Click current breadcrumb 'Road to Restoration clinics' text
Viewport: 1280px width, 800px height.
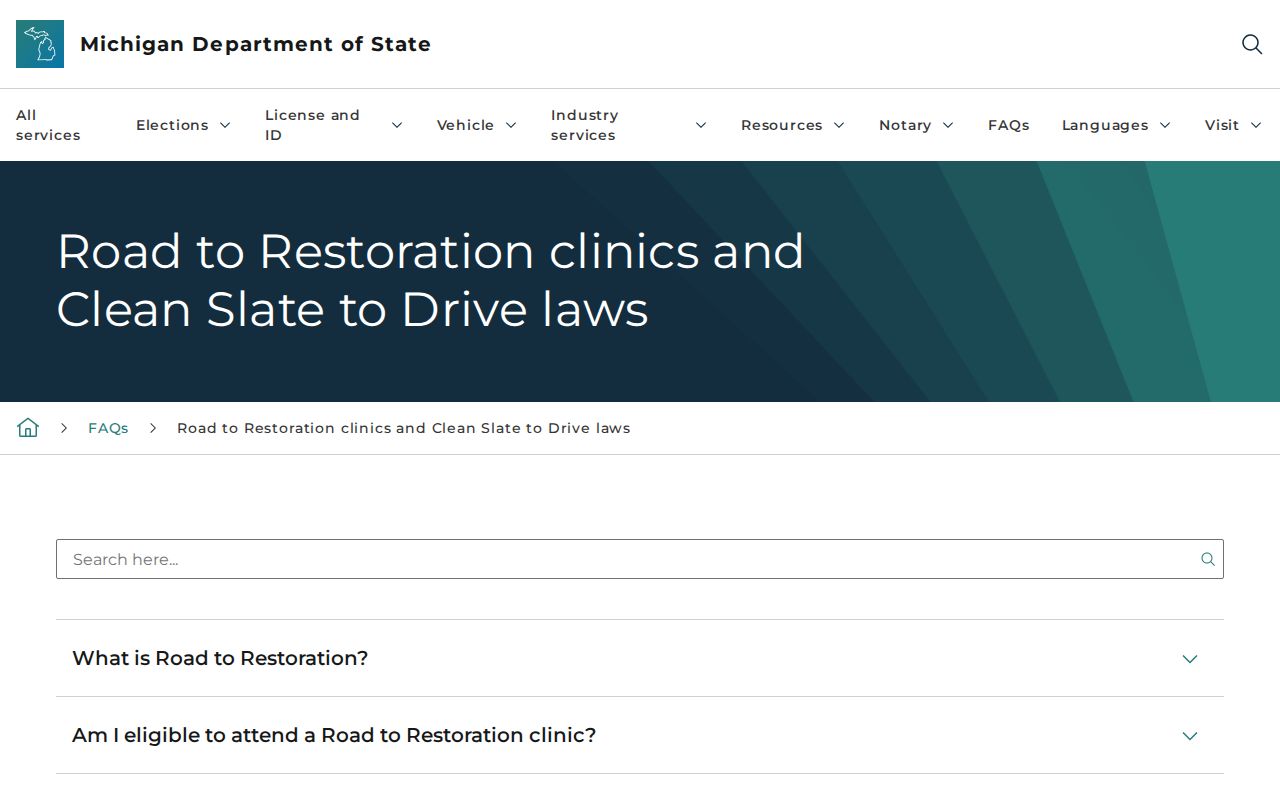[404, 428]
